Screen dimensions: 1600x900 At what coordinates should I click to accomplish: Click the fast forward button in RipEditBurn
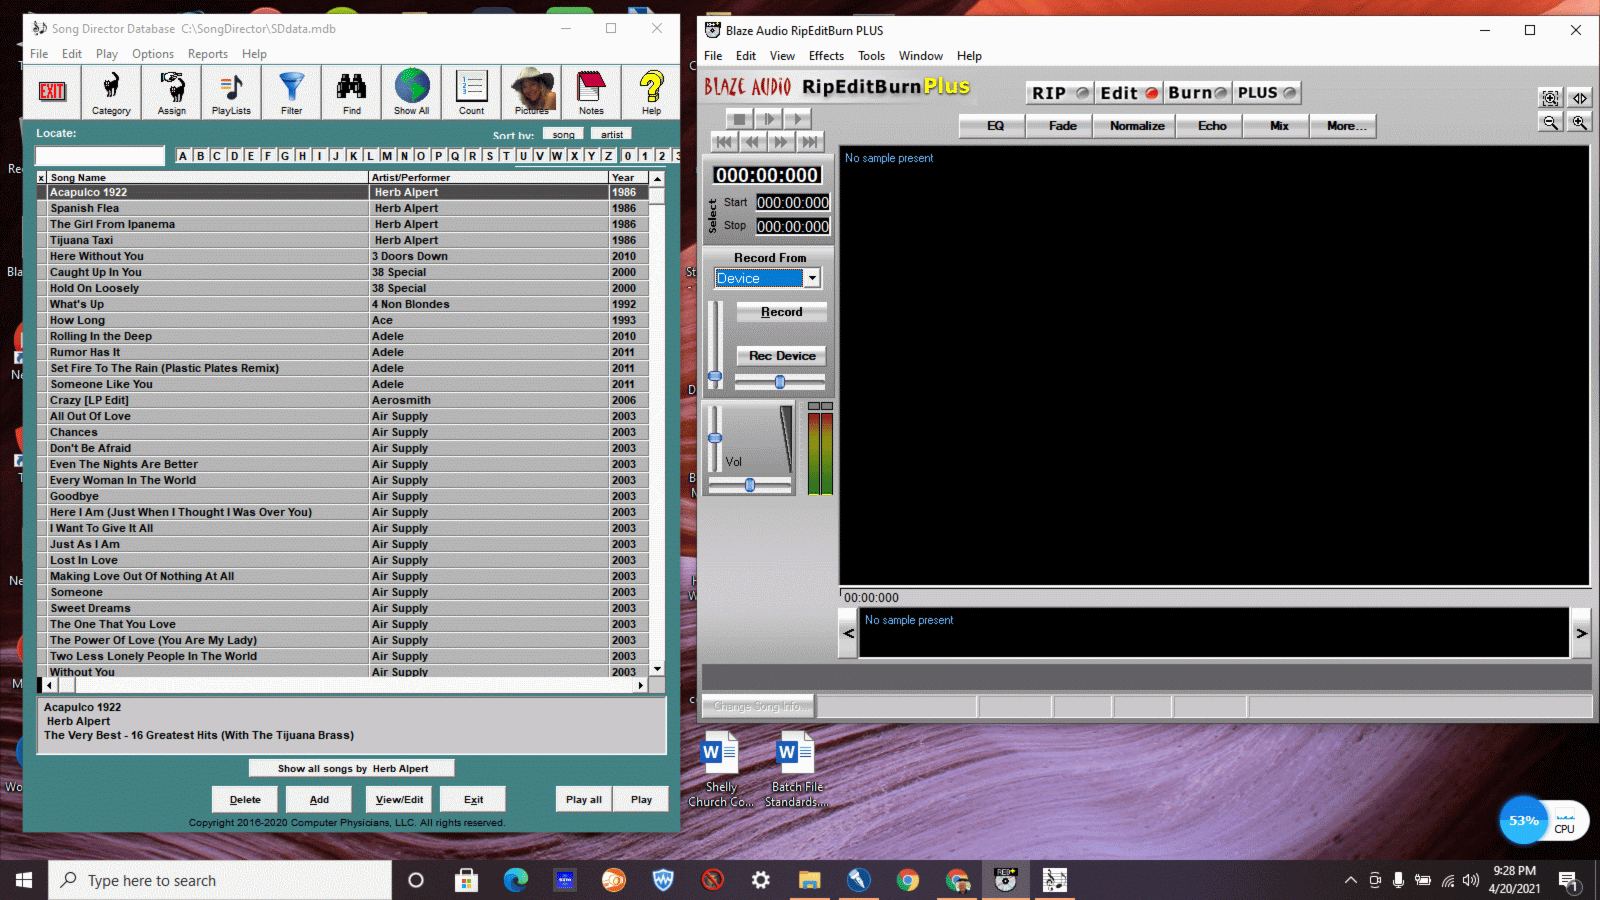pyautogui.click(x=781, y=142)
